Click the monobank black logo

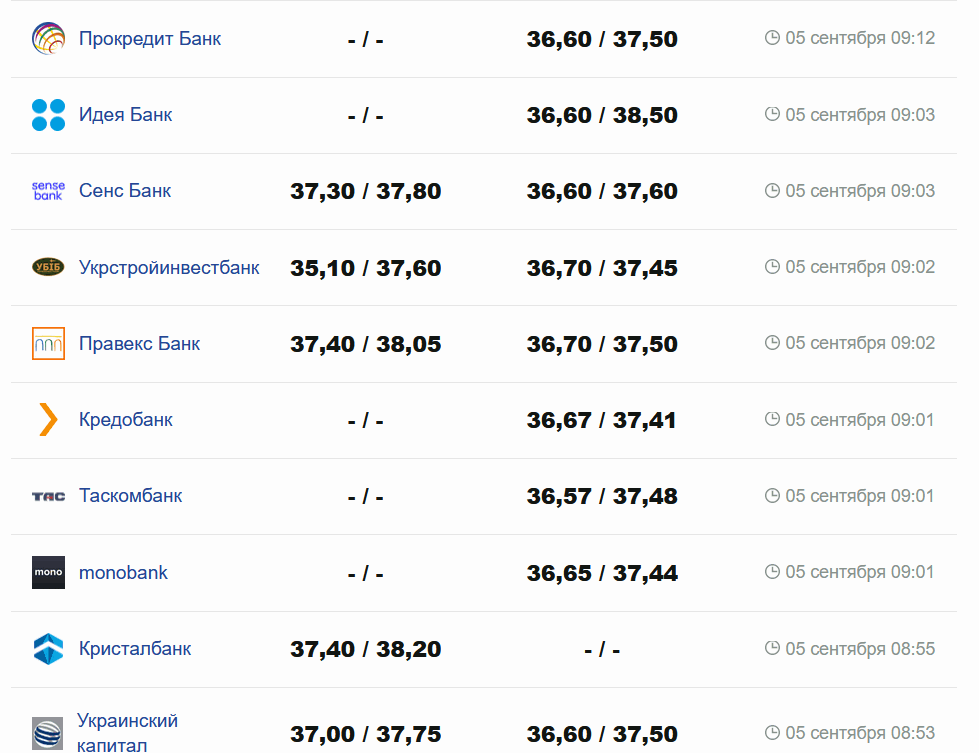coord(48,572)
